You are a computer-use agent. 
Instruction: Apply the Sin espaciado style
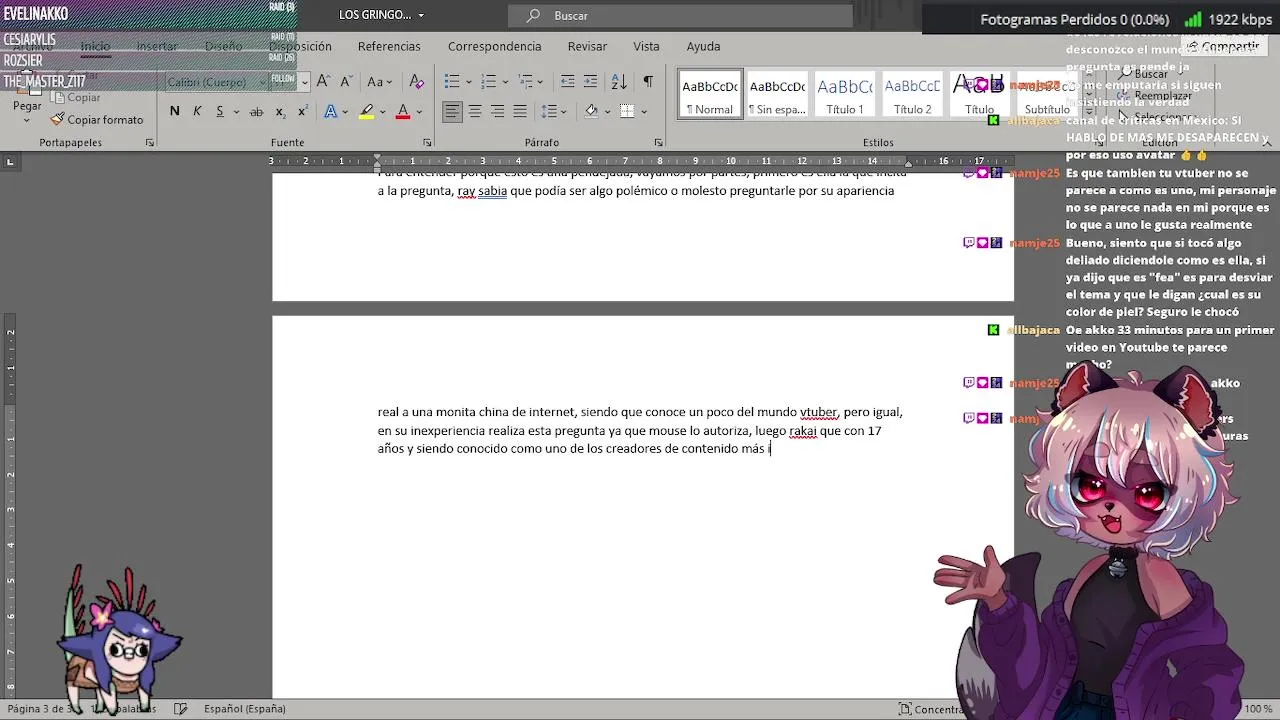(x=777, y=94)
